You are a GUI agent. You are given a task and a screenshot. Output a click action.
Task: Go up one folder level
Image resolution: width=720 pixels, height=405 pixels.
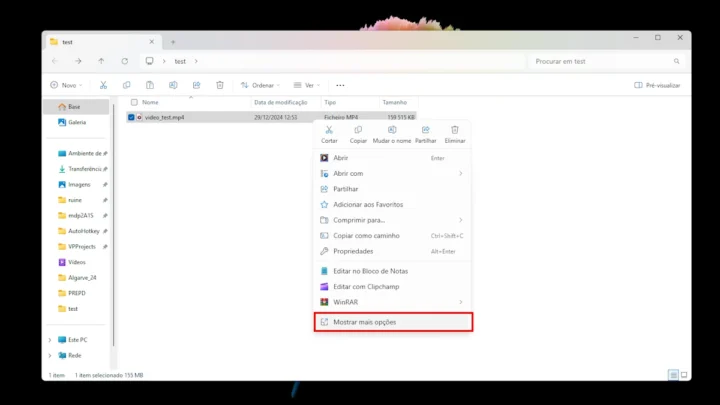[101, 61]
